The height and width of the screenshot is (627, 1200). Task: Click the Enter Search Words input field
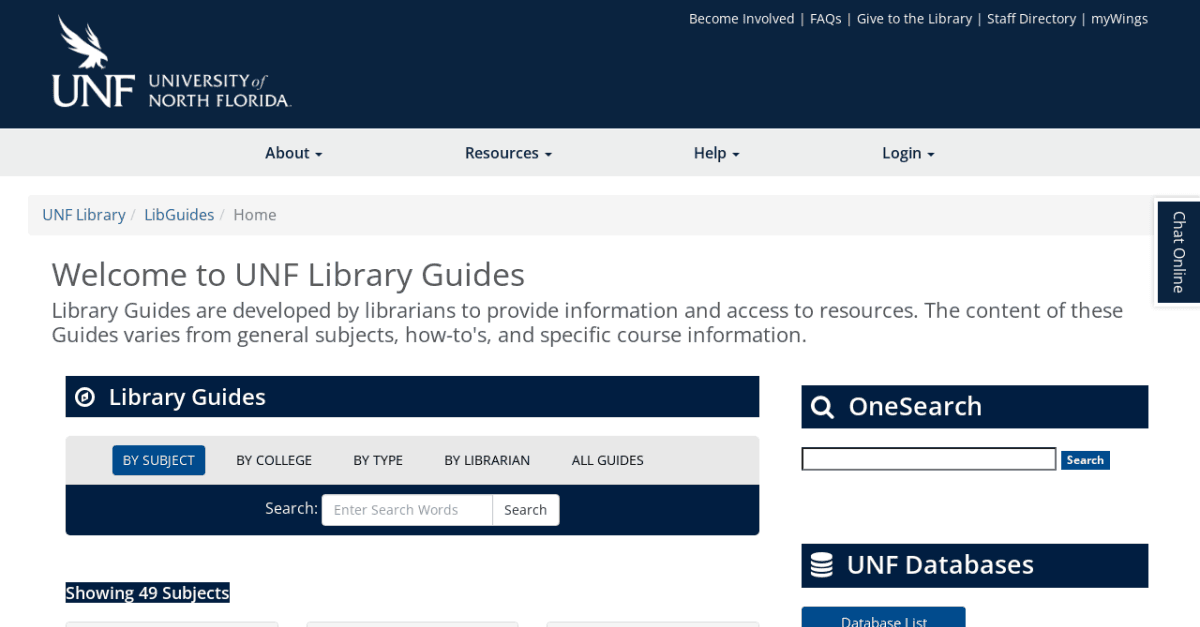pyautogui.click(x=407, y=509)
